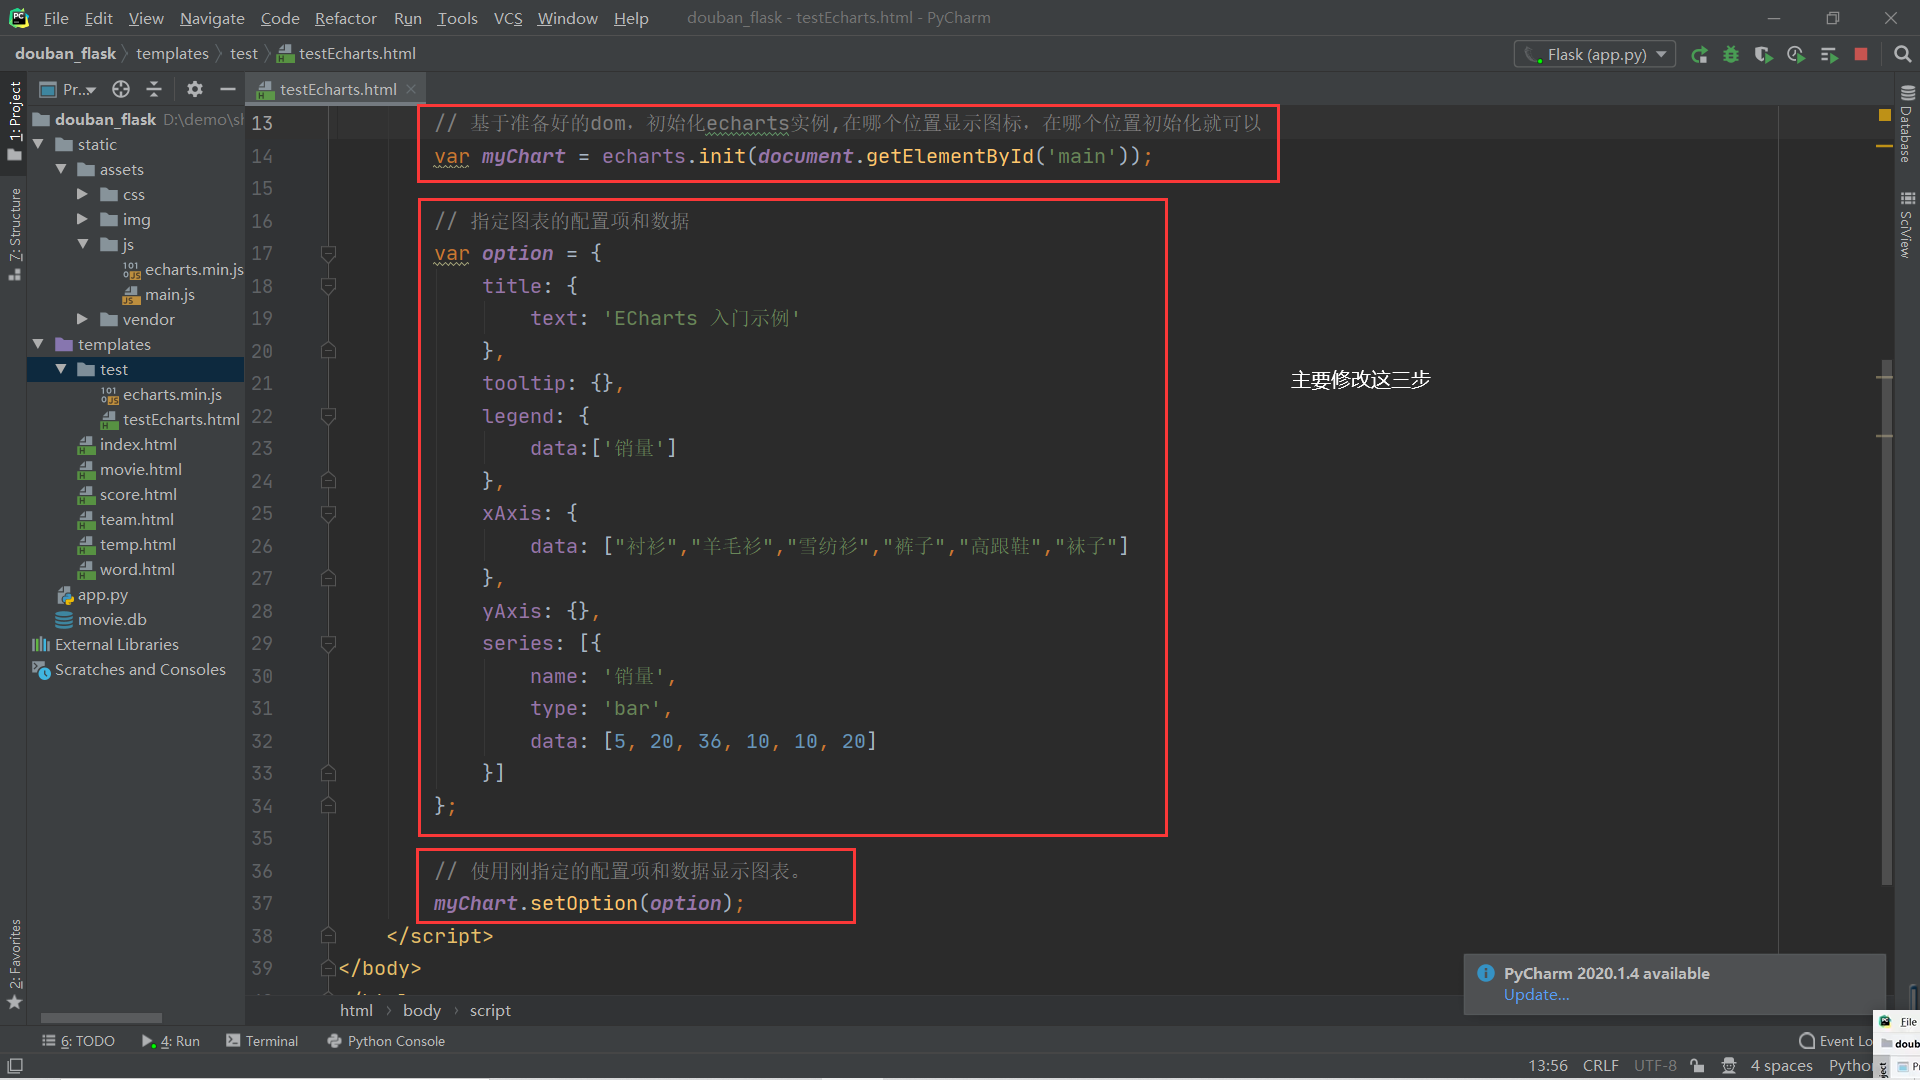Collapse the templates folder

pyautogui.click(x=39, y=344)
